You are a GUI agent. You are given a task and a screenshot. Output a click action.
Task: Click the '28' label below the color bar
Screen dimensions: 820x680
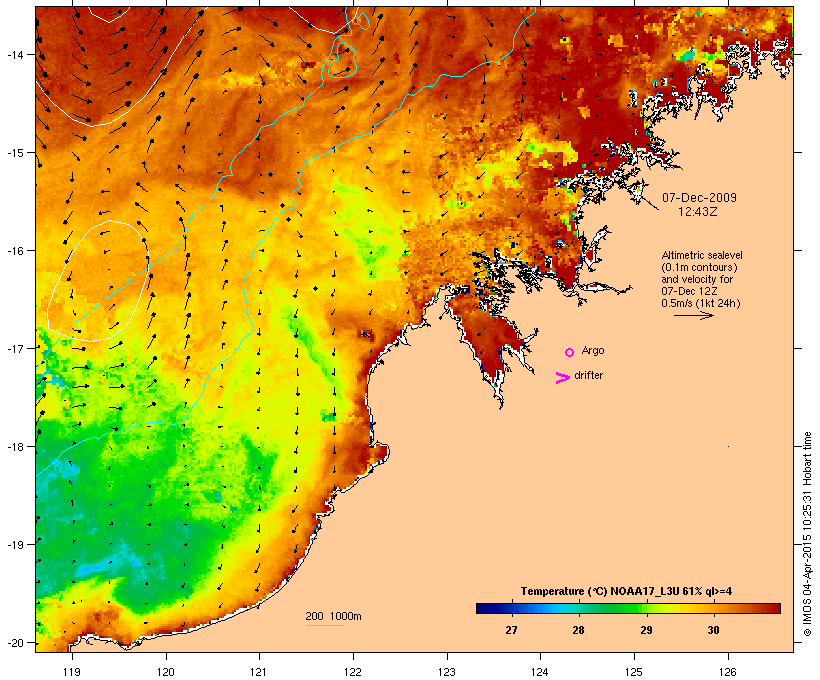point(578,630)
